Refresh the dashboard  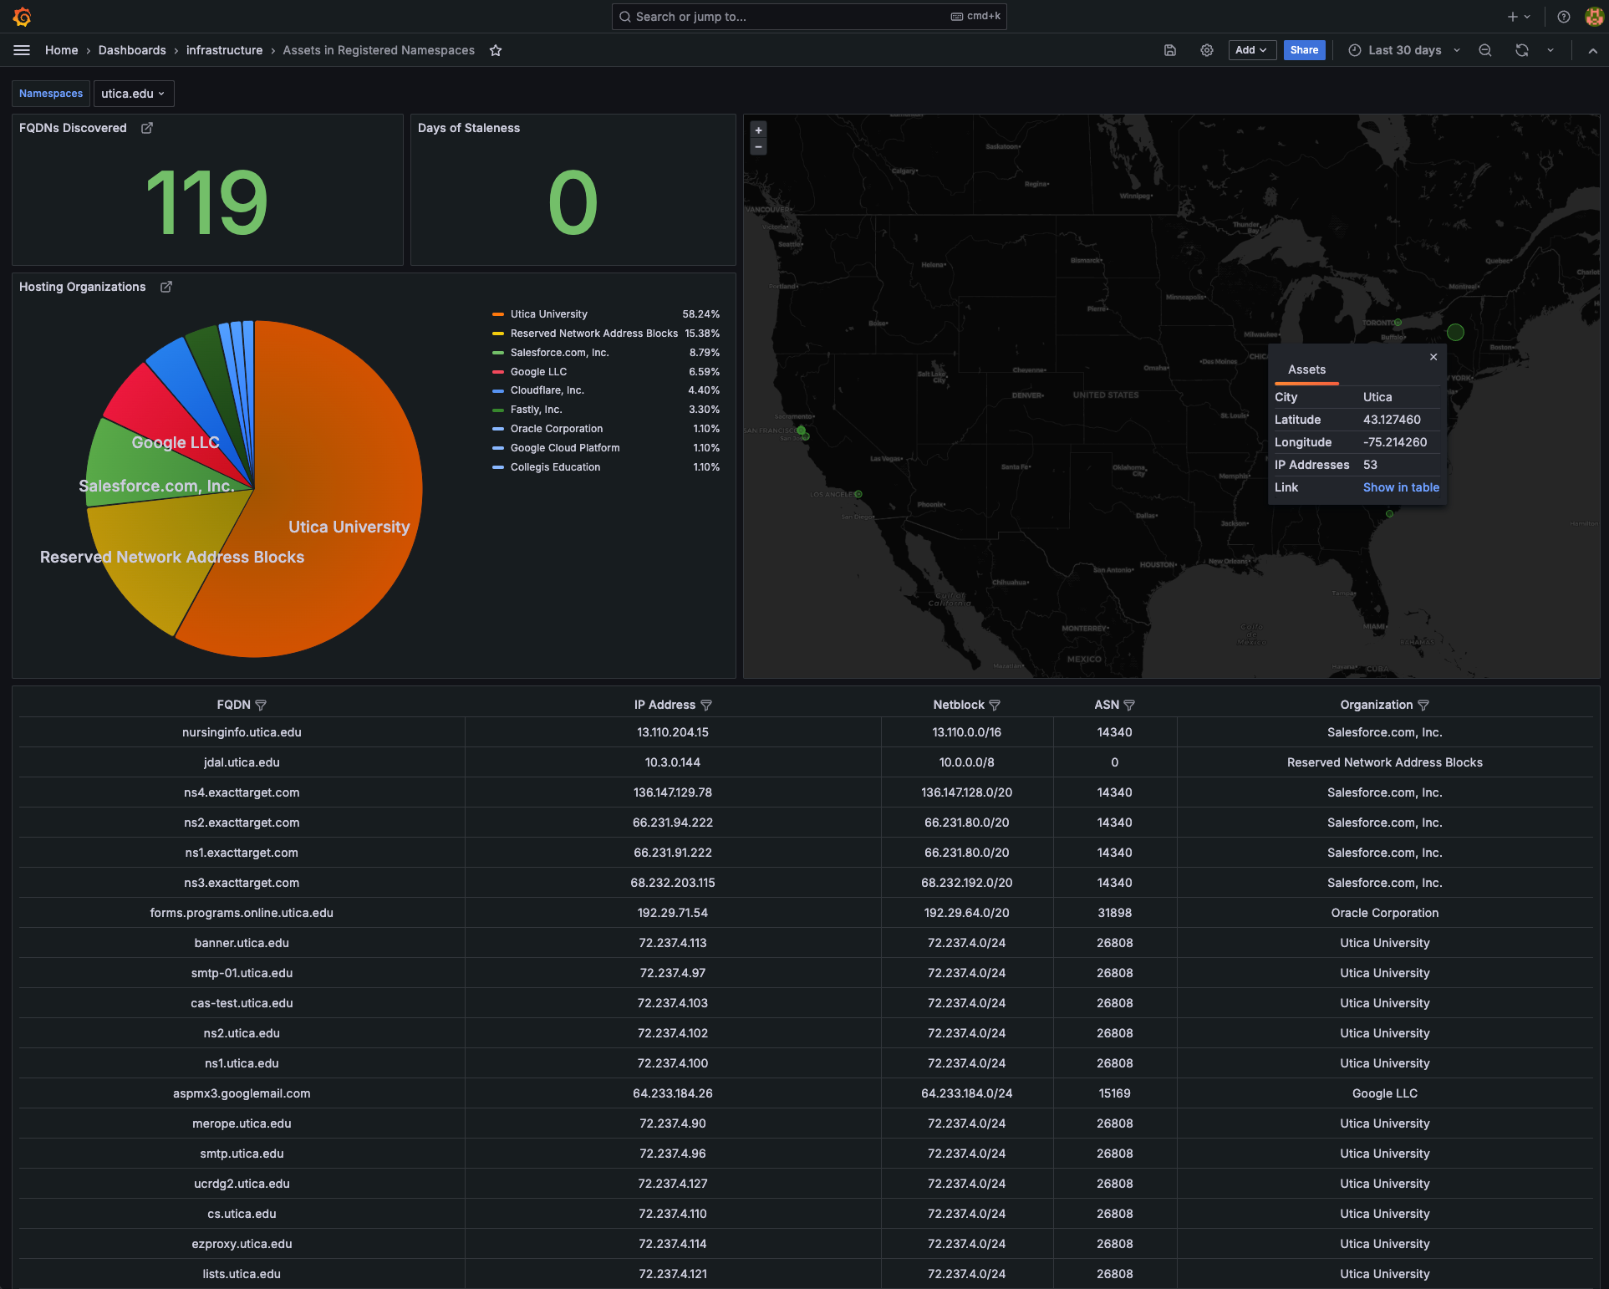(1522, 50)
